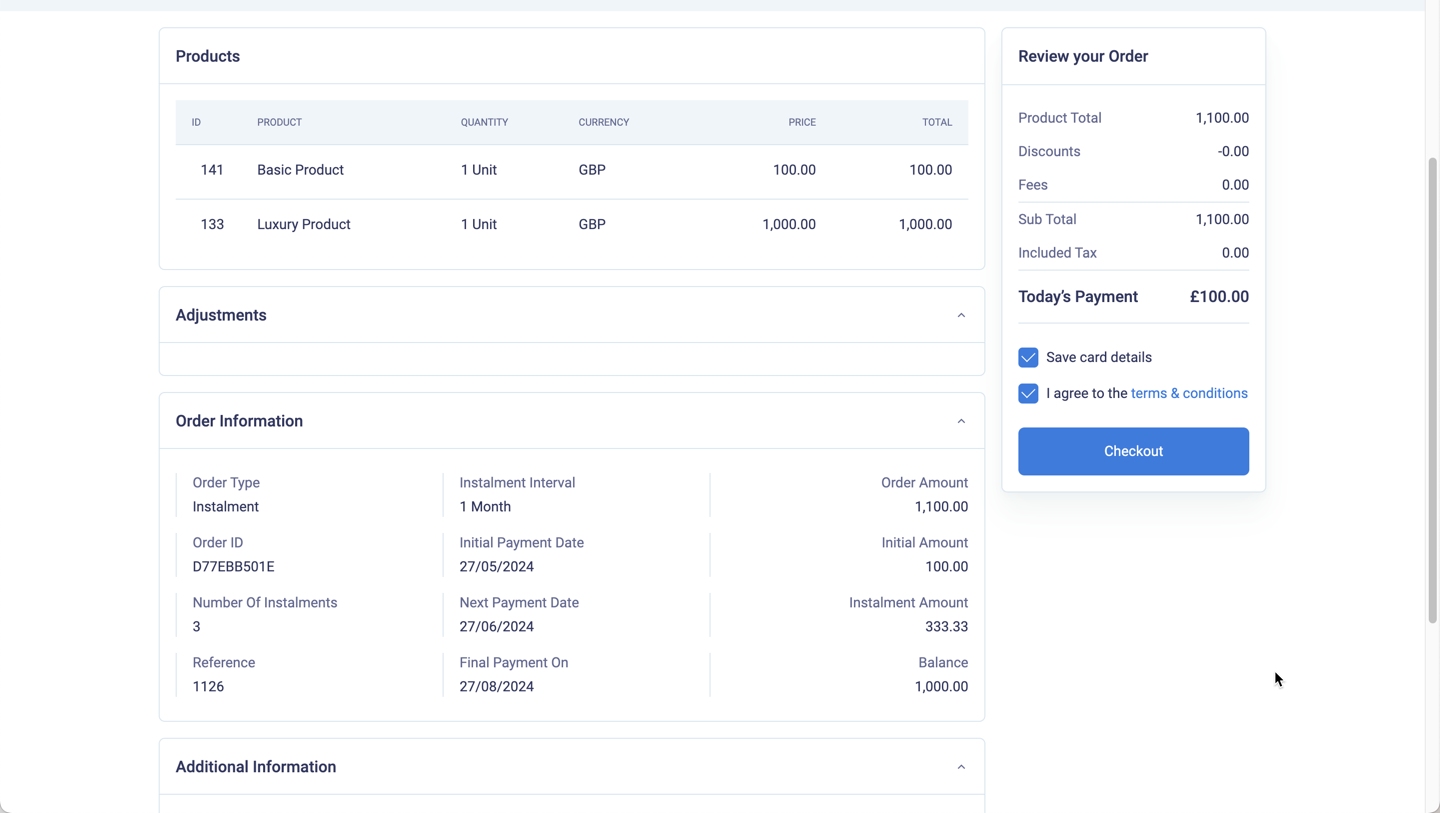1440x813 pixels.
Task: Click product ID 133
Action: pyautogui.click(x=212, y=224)
